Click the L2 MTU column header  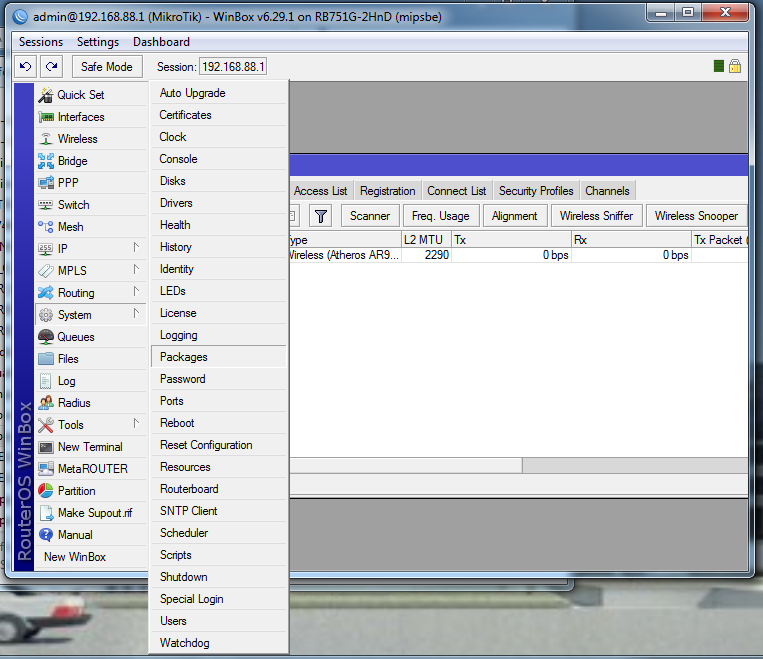426,239
